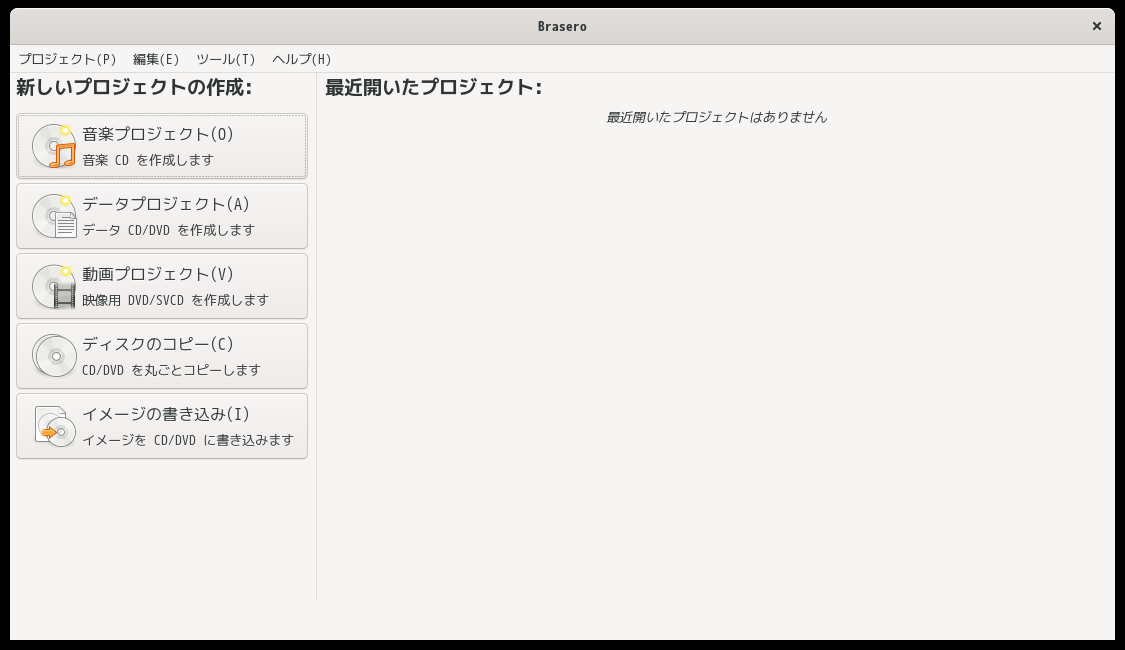Start a new 音楽プロジェクト(O)
1125x650 pixels.
click(158, 134)
